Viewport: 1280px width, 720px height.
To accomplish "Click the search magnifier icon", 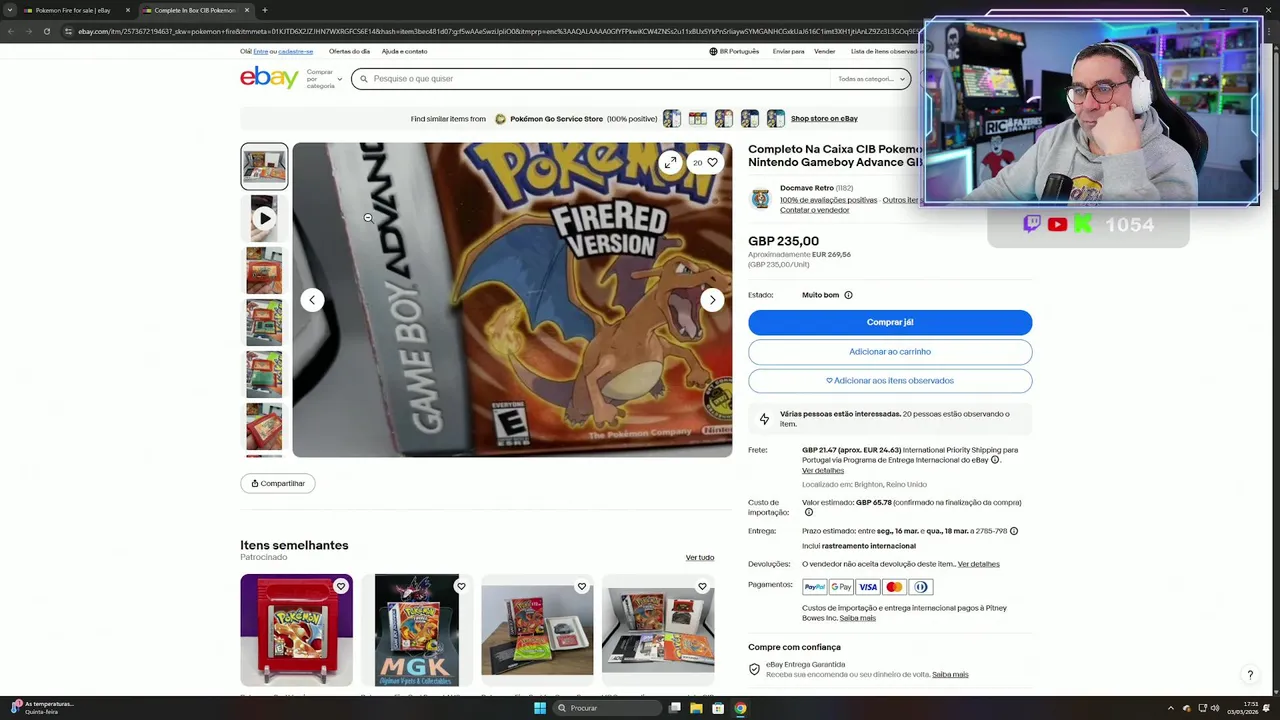I will pos(364,79).
